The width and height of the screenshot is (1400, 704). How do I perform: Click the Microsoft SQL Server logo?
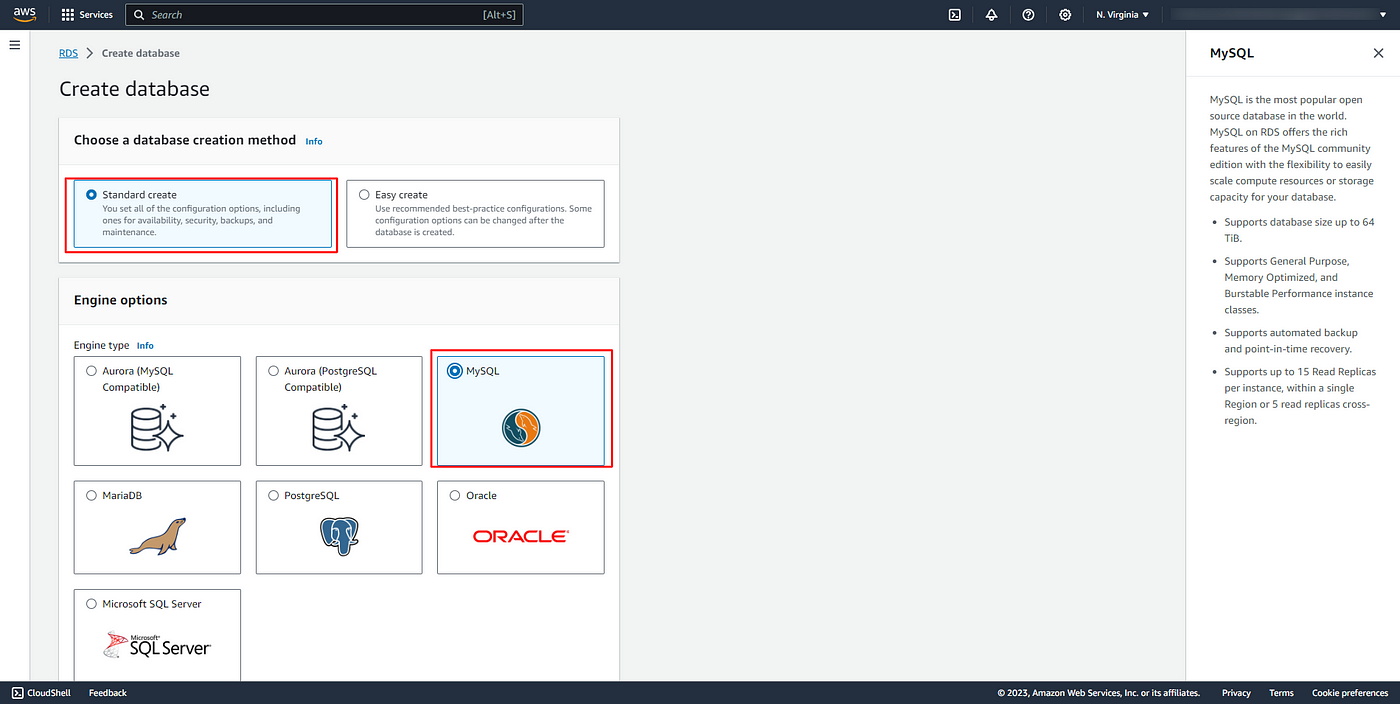157,644
